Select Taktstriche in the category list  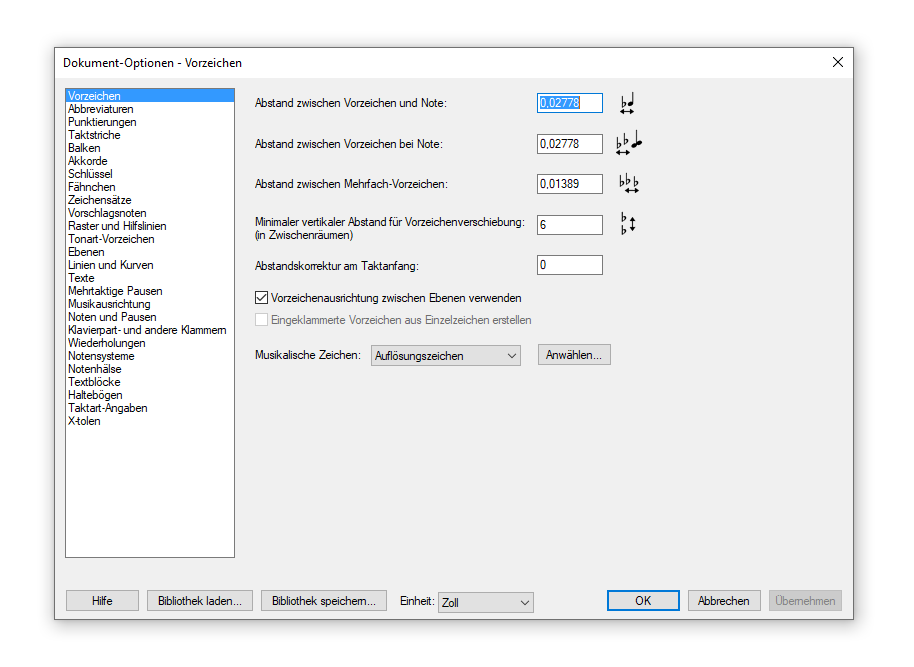94,135
